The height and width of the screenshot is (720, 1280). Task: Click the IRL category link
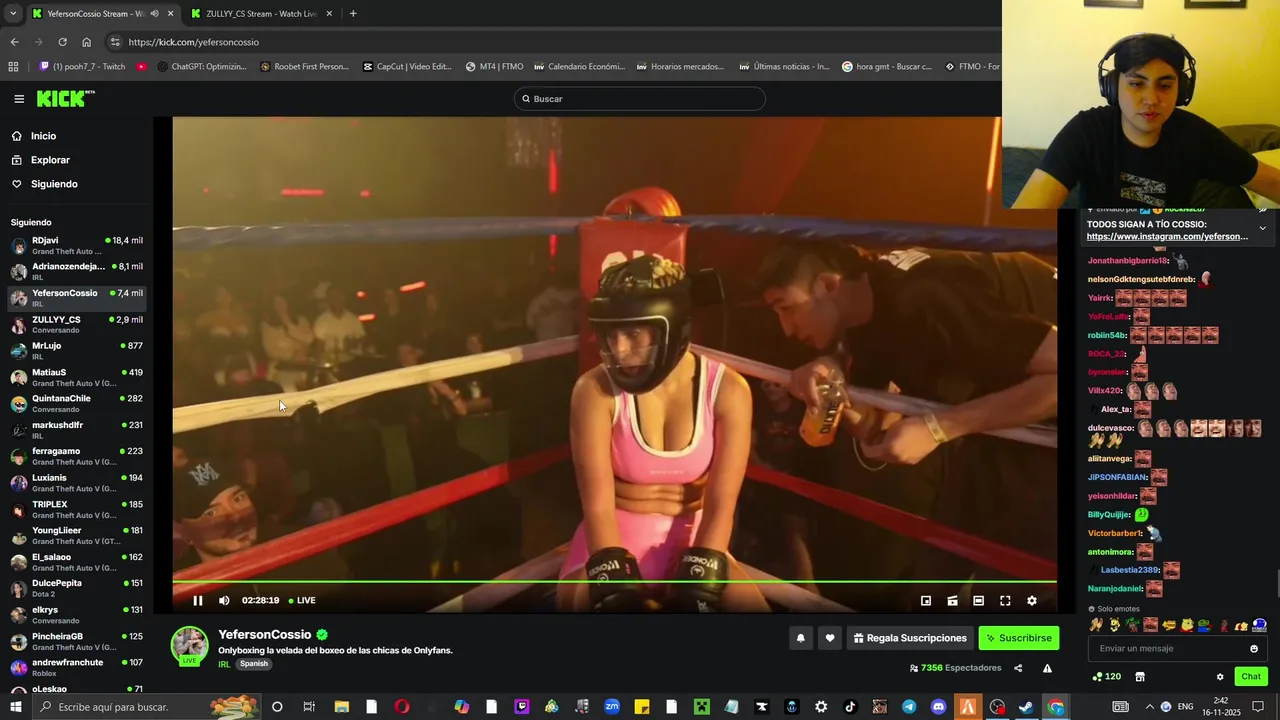click(224, 664)
